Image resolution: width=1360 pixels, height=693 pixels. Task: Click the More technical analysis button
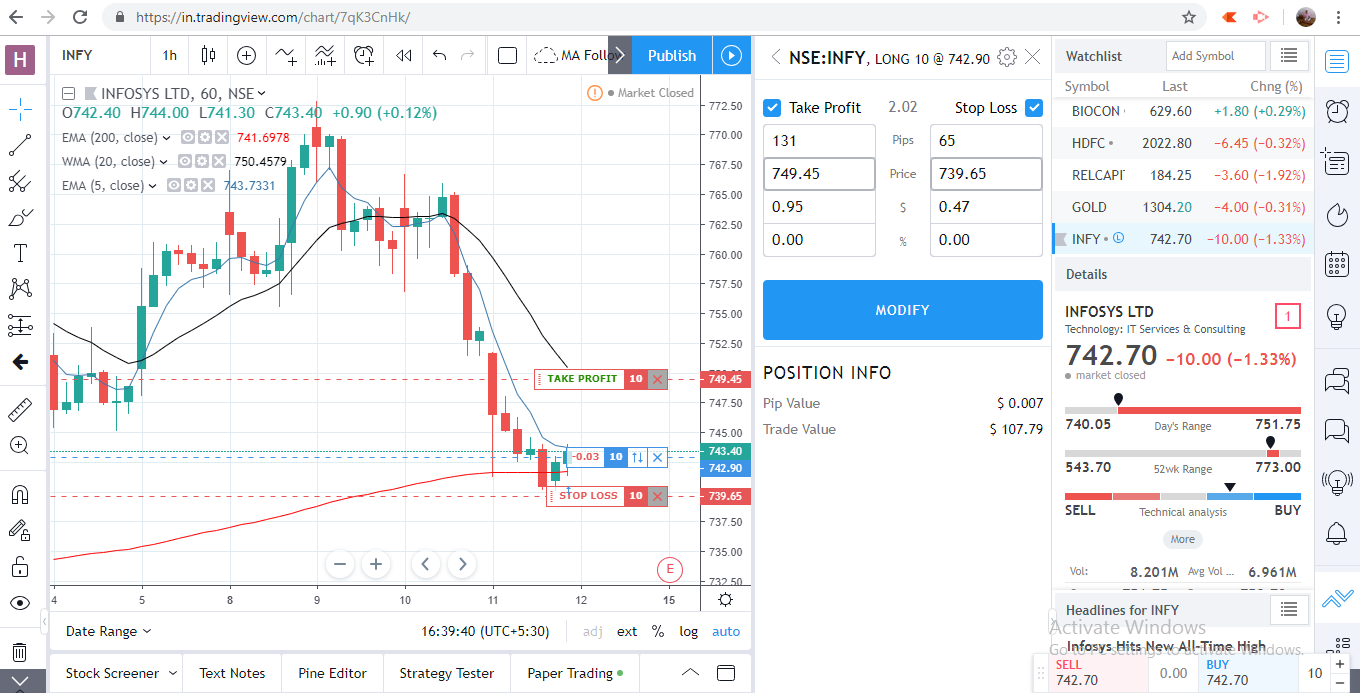(x=1183, y=539)
